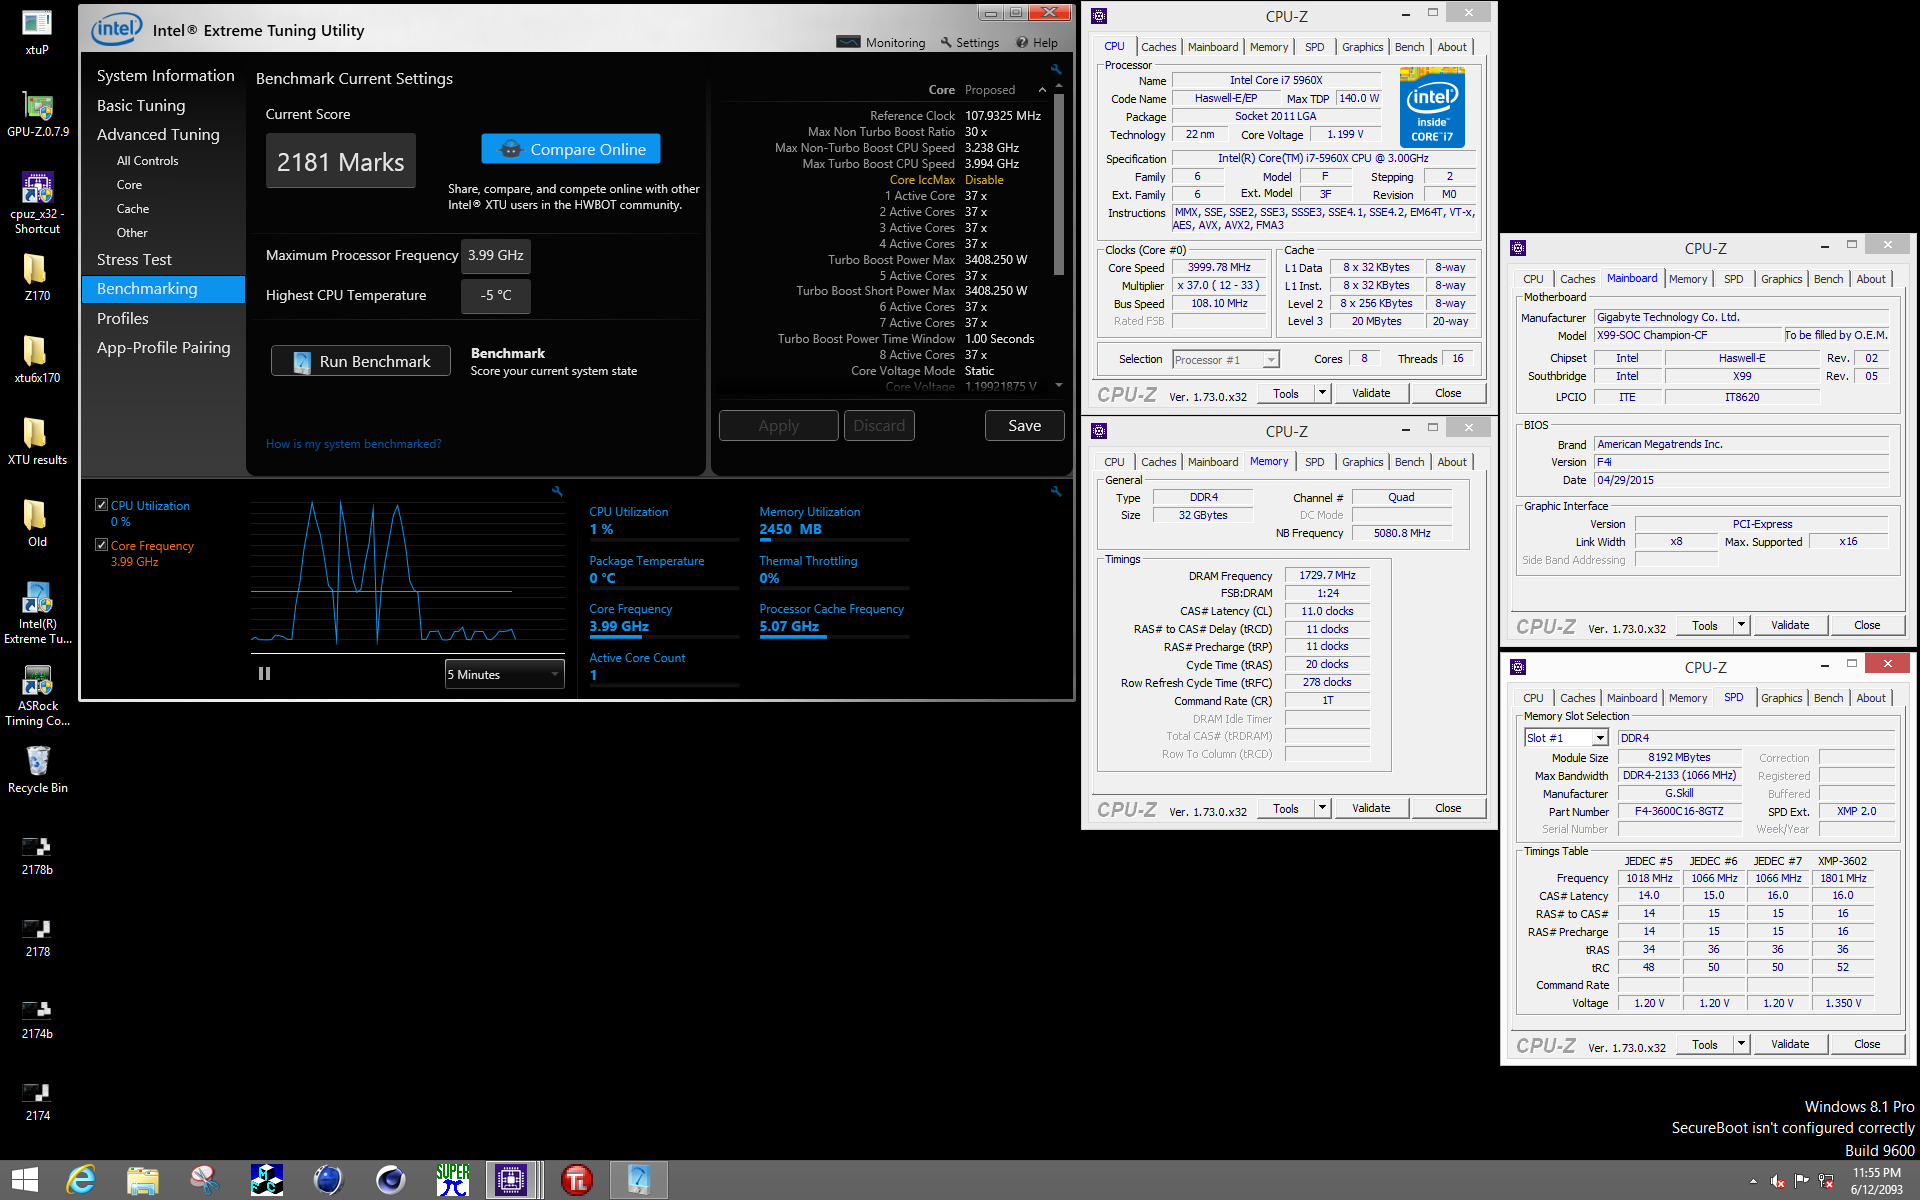Click Close button in CPU-Z SPD window
The width and height of the screenshot is (1920, 1200).
click(1867, 1044)
